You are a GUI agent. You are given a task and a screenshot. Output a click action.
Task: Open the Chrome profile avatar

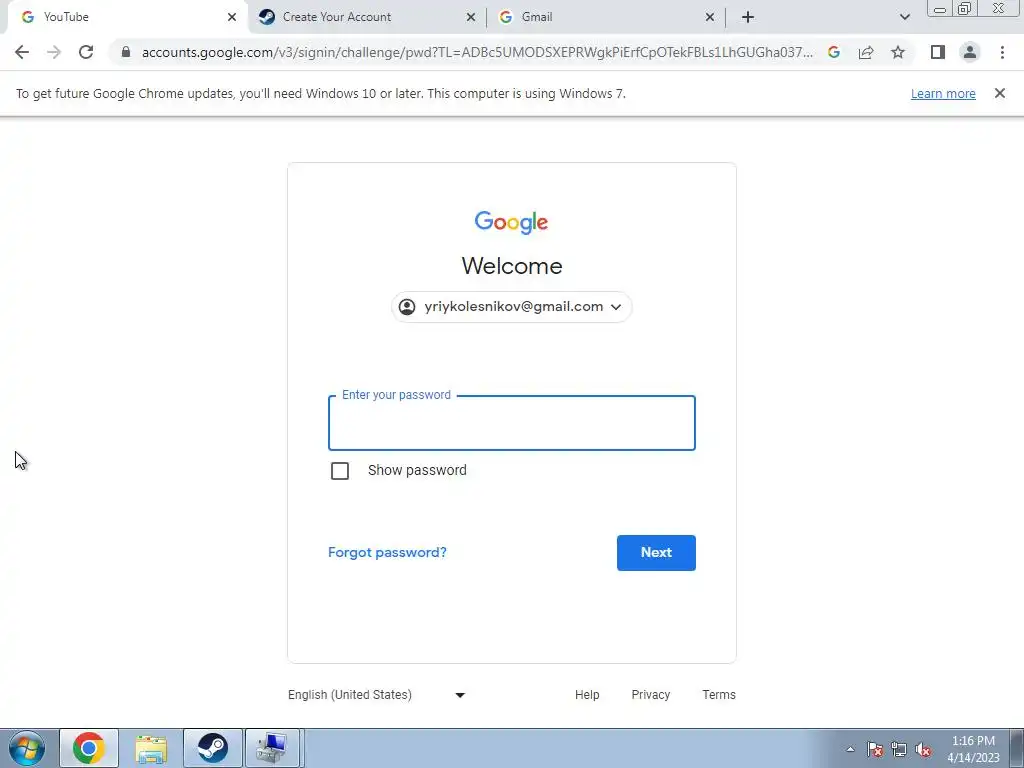tap(970, 52)
